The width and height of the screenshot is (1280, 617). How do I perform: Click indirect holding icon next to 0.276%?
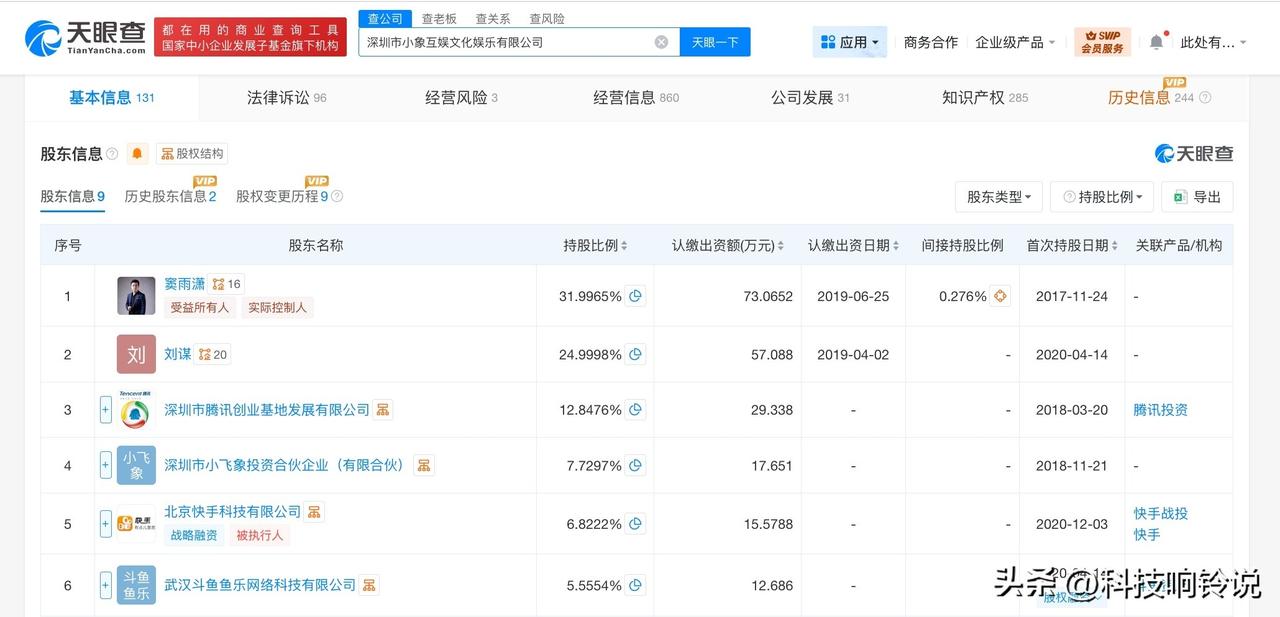[1001, 296]
